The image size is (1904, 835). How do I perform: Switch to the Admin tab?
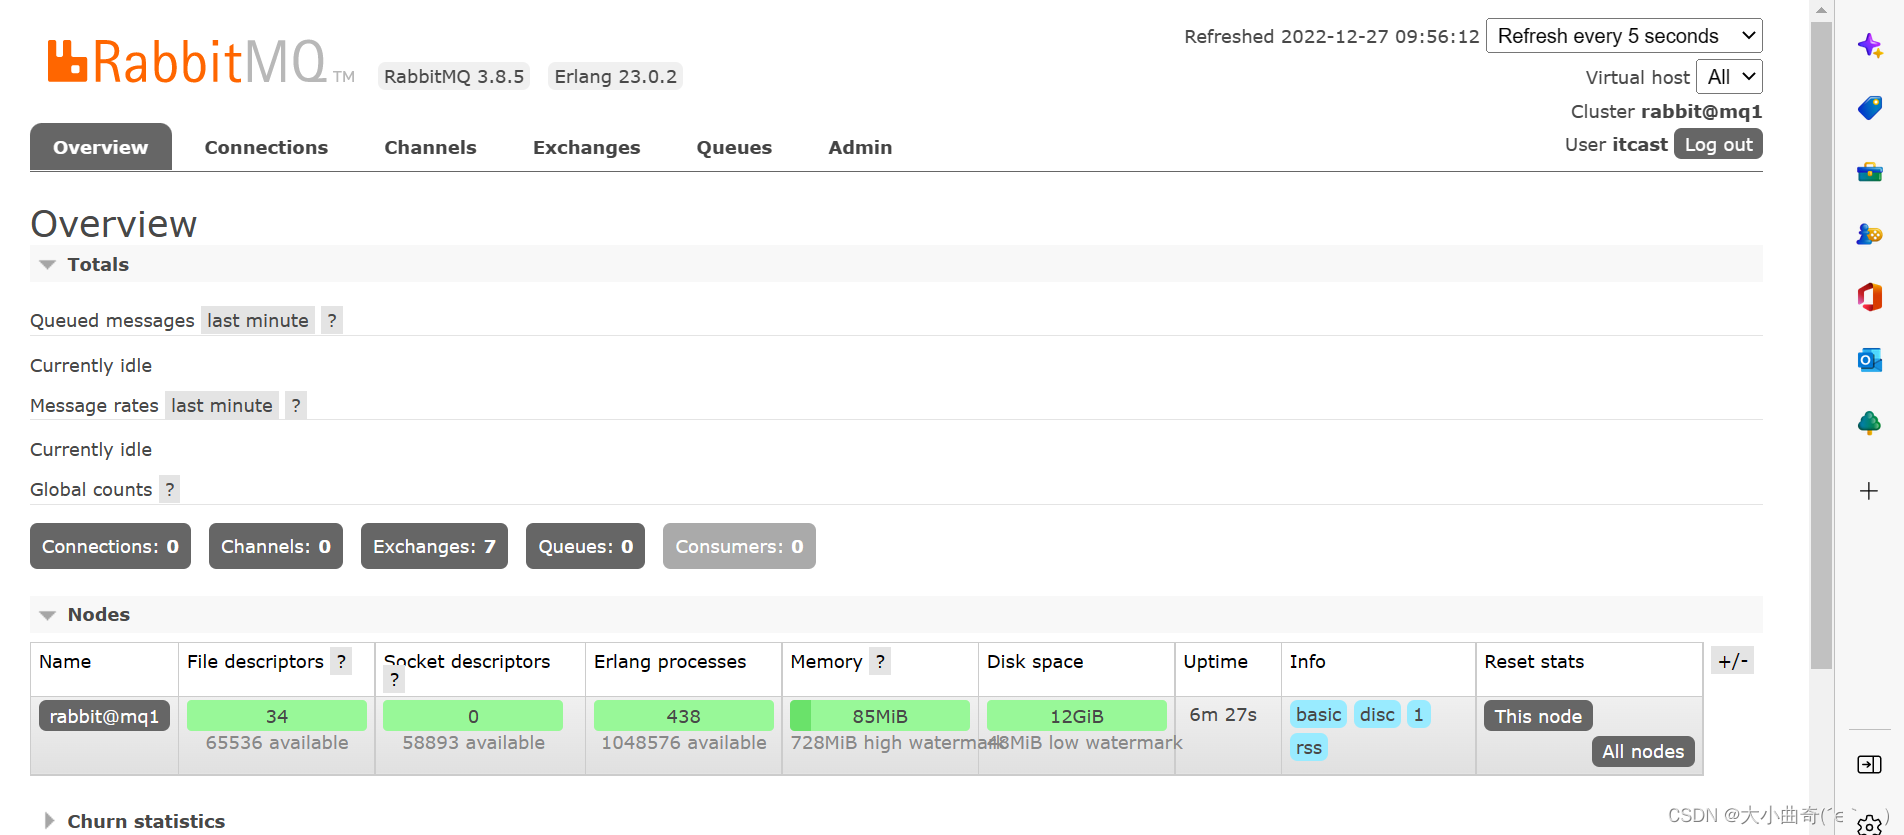point(860,147)
